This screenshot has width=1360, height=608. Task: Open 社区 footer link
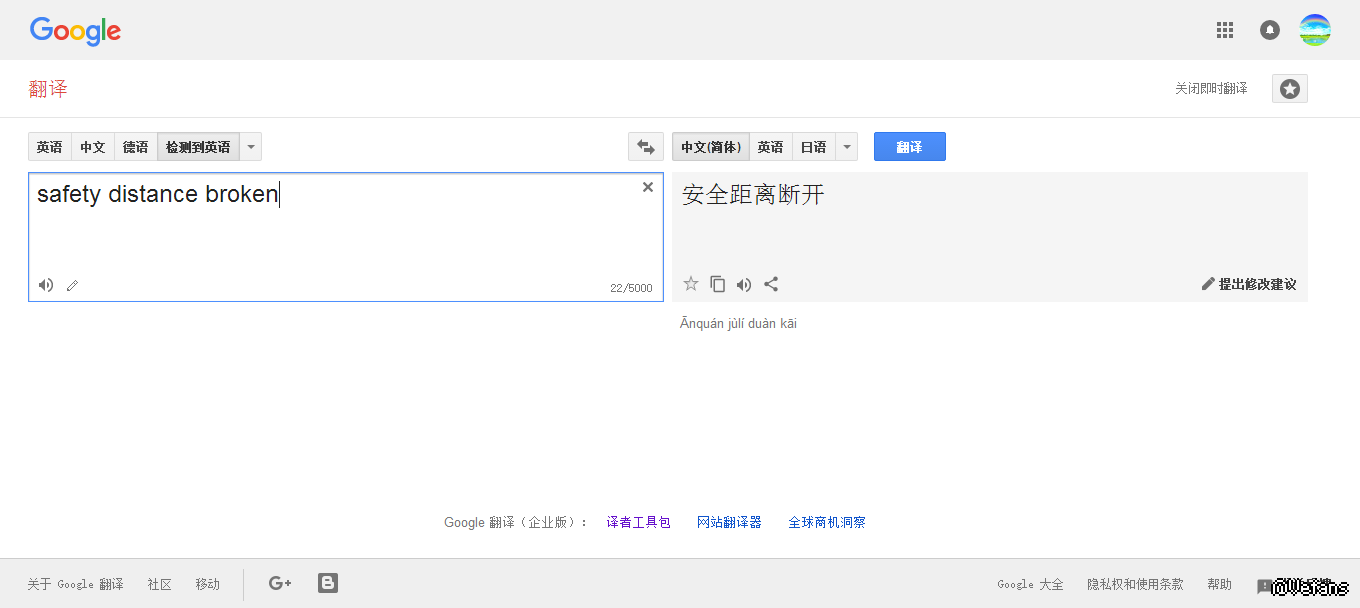[160, 584]
